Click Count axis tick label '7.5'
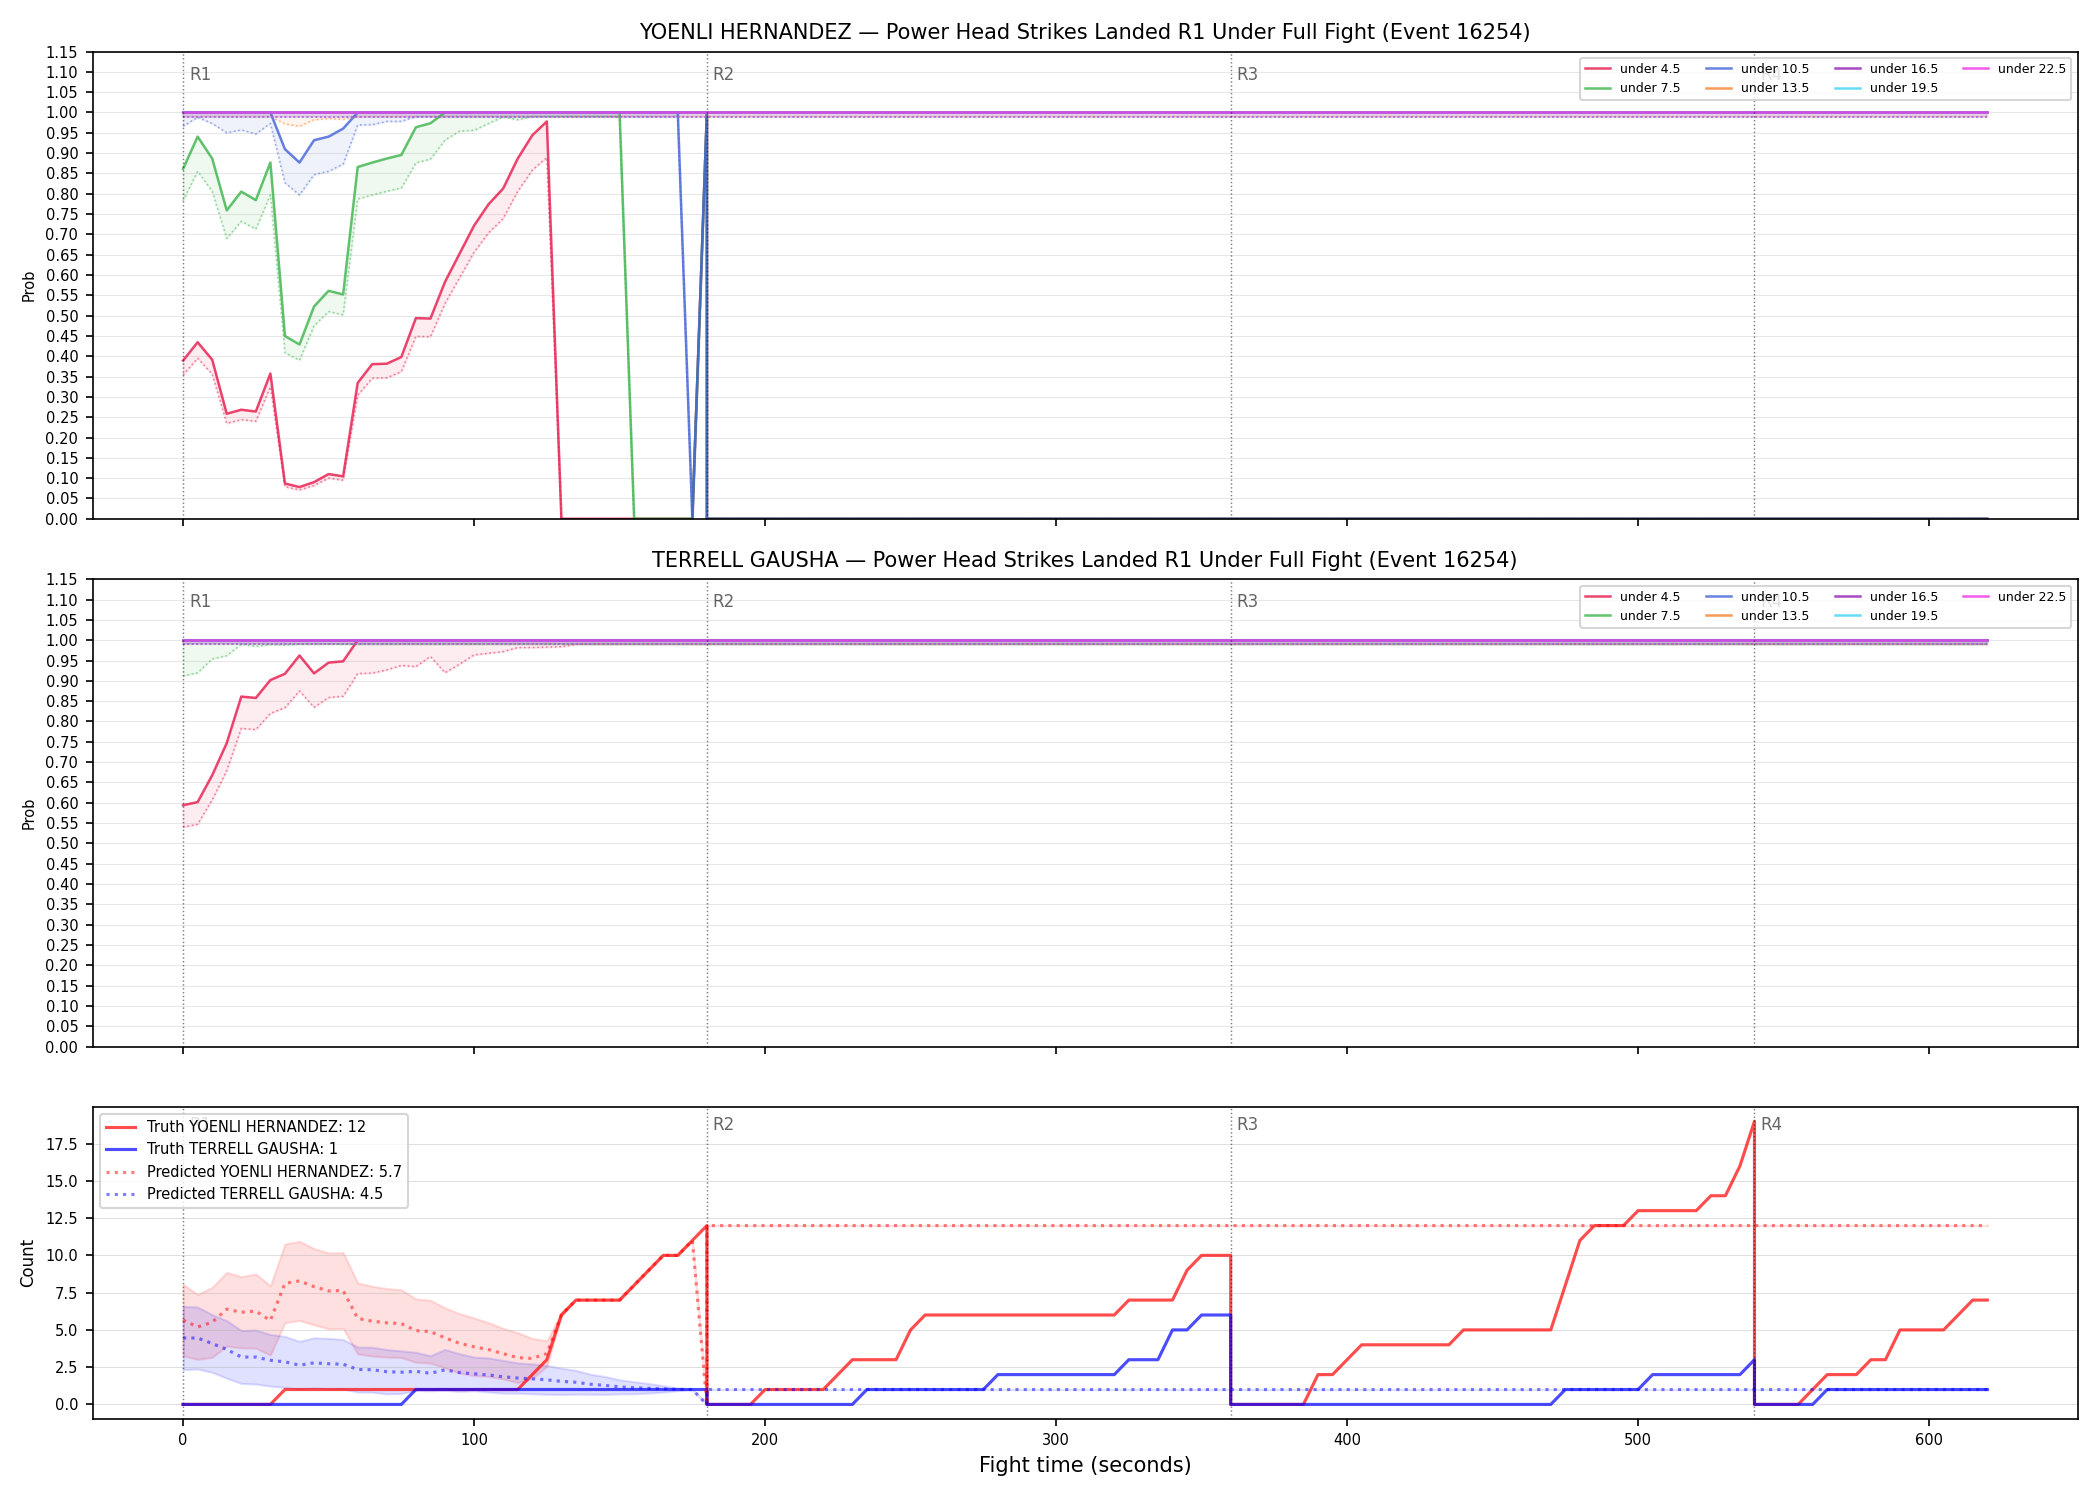The image size is (2100, 1500). pos(66,1293)
